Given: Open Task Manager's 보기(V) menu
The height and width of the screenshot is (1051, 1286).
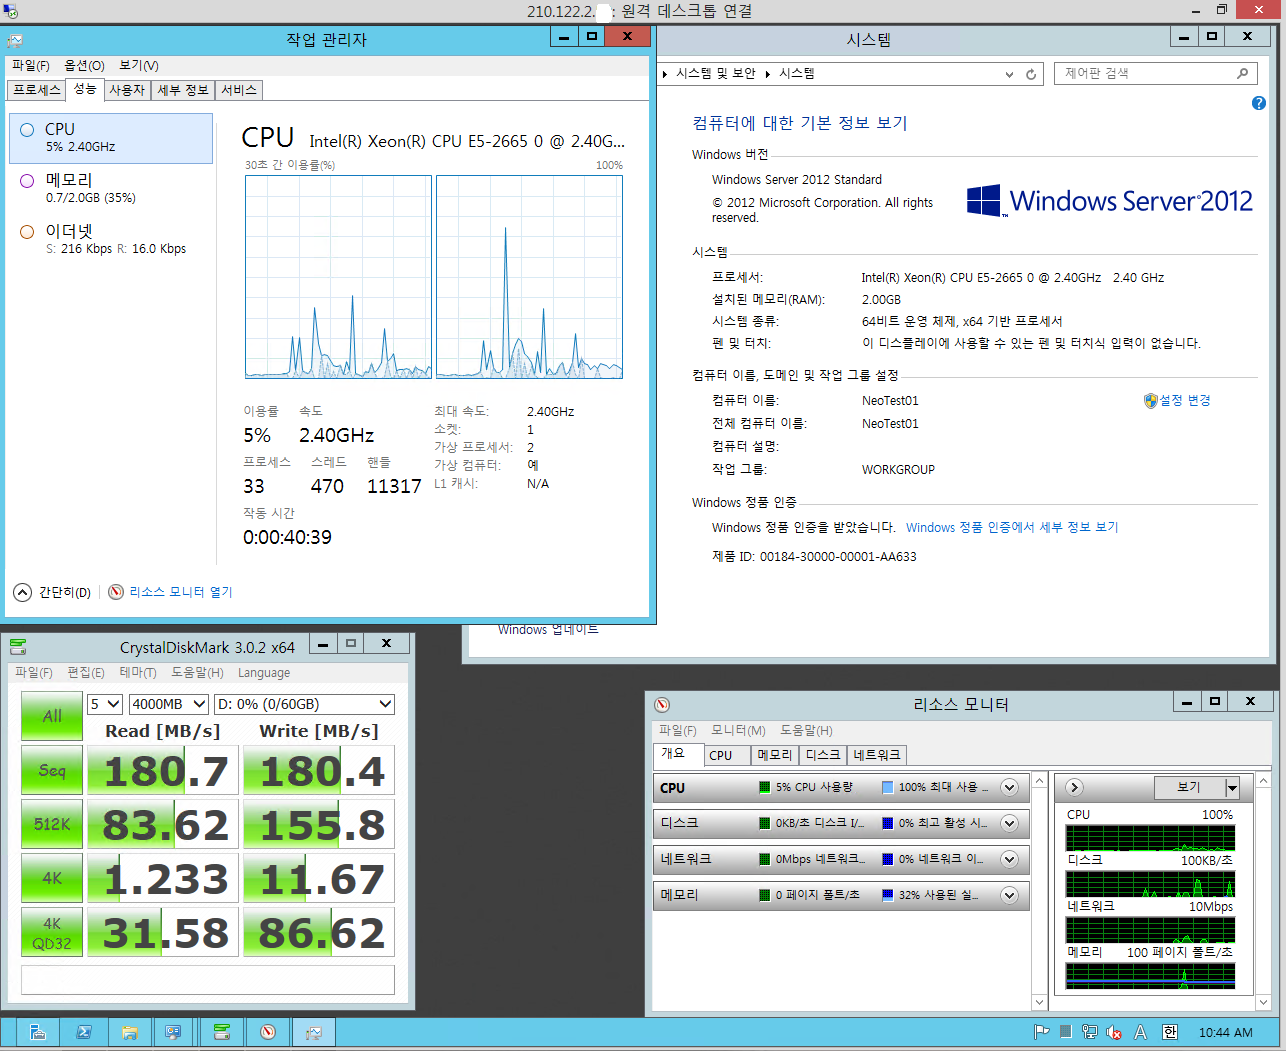Looking at the screenshot, I should pyautogui.click(x=139, y=66).
